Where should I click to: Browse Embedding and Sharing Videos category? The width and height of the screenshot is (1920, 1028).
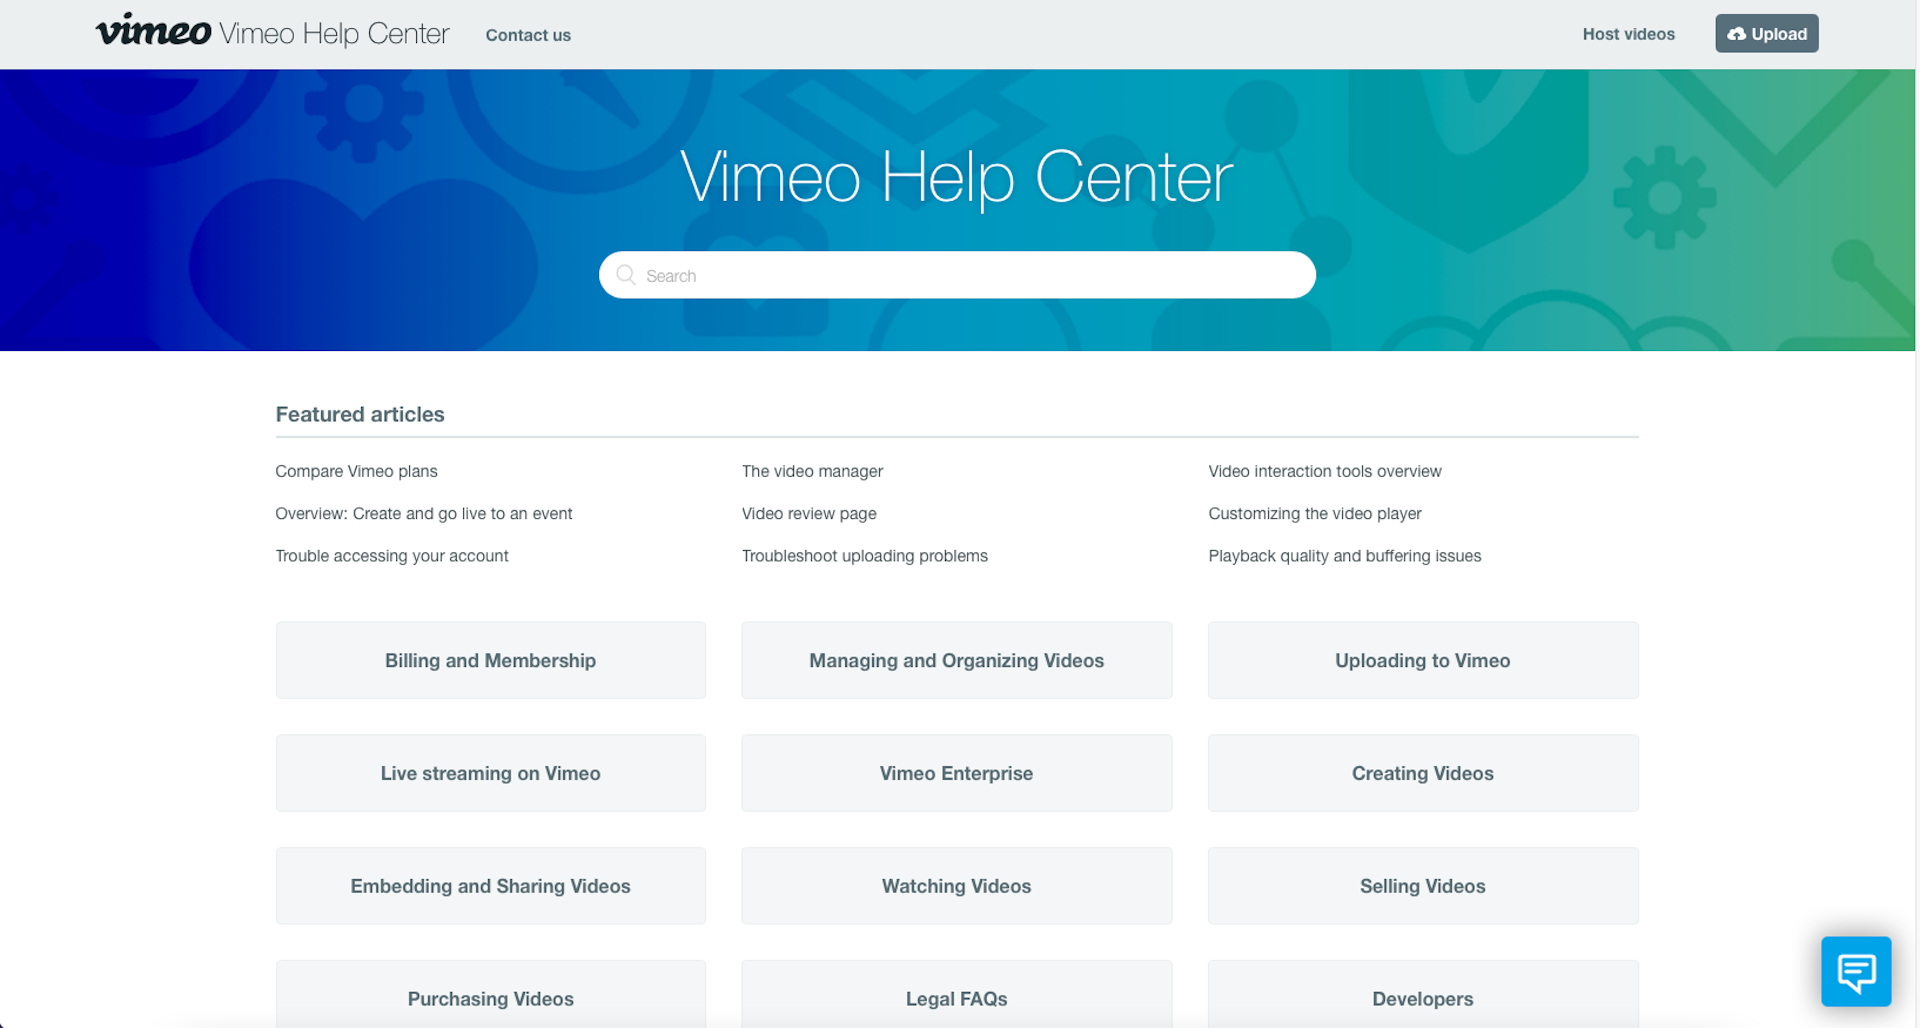[490, 887]
